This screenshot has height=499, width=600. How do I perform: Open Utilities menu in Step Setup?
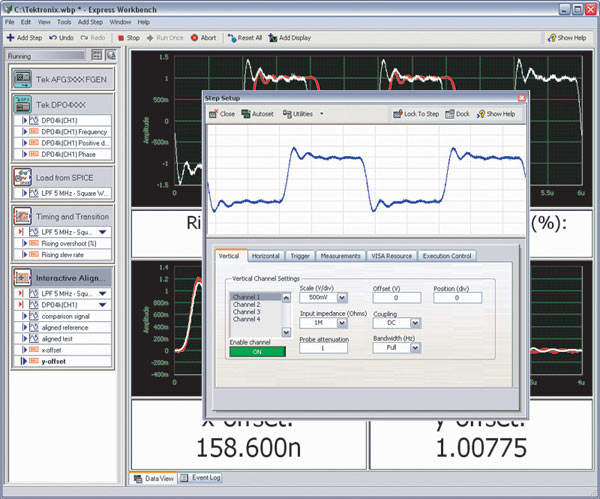click(303, 114)
